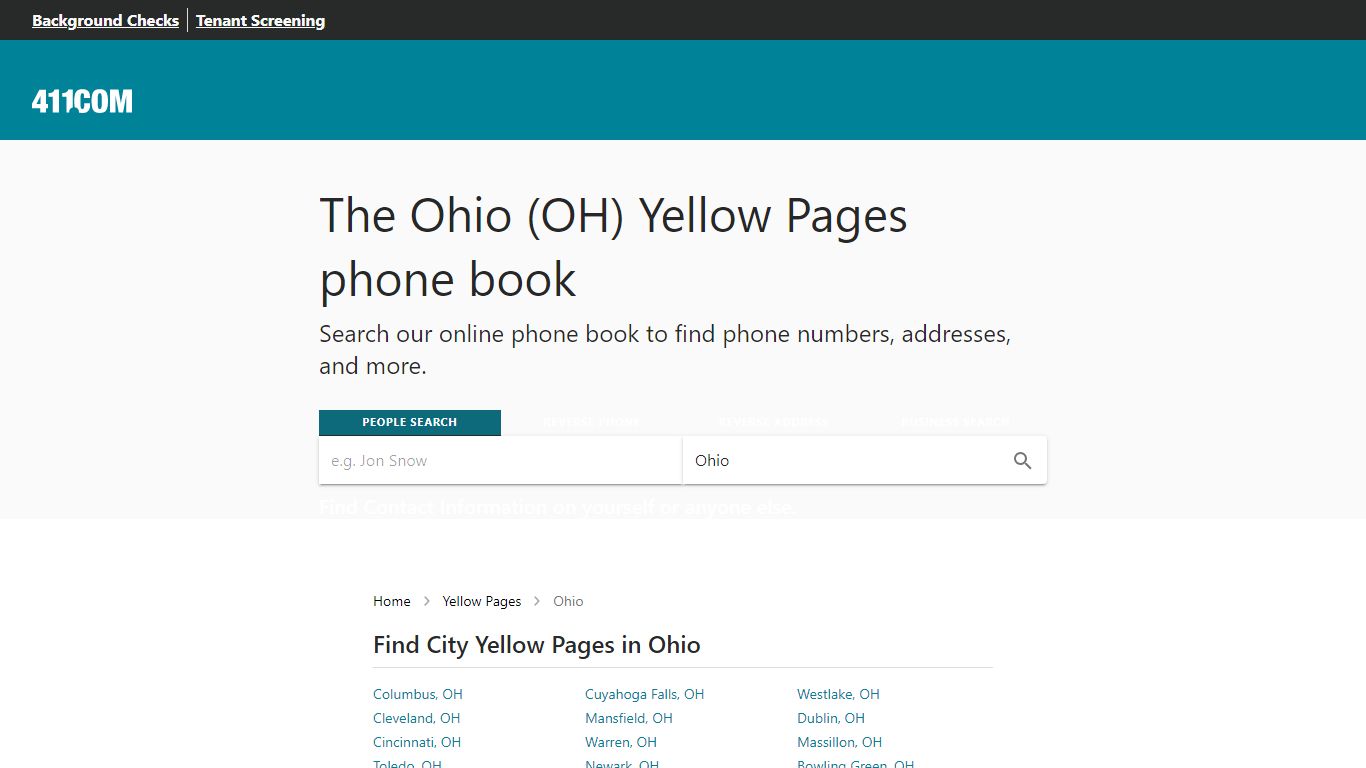Switch to the Business Search tab
This screenshot has width=1366, height=768.
(956, 422)
